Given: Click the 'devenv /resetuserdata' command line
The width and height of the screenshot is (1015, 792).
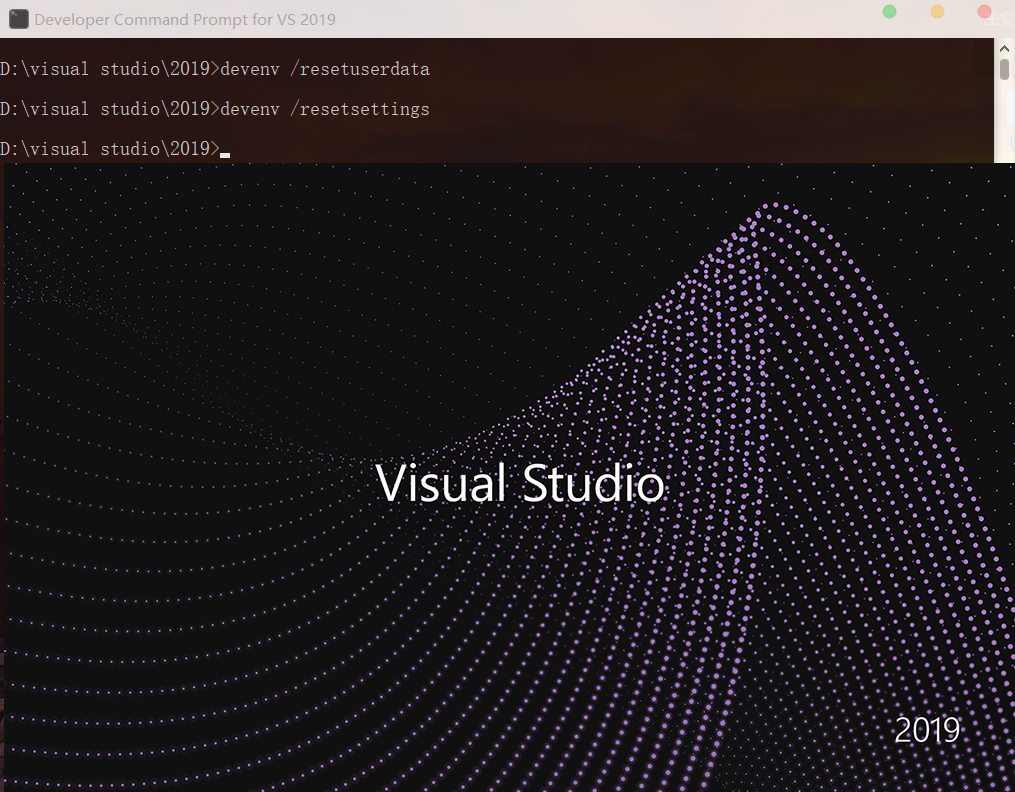Looking at the screenshot, I should tap(215, 69).
